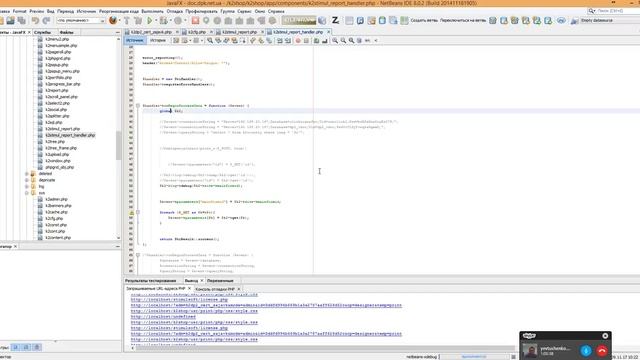Screen dimensions: 640x360
Task: Collapse the 'sys' folder node
Action: point(27,193)
